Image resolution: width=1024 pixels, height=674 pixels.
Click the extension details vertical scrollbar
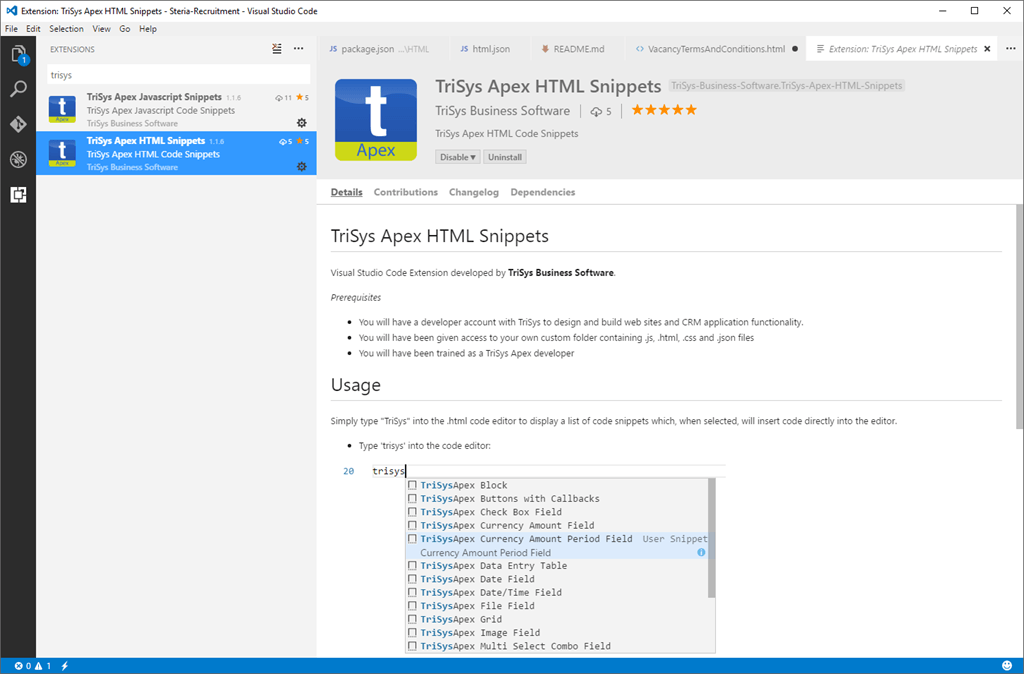1019,317
